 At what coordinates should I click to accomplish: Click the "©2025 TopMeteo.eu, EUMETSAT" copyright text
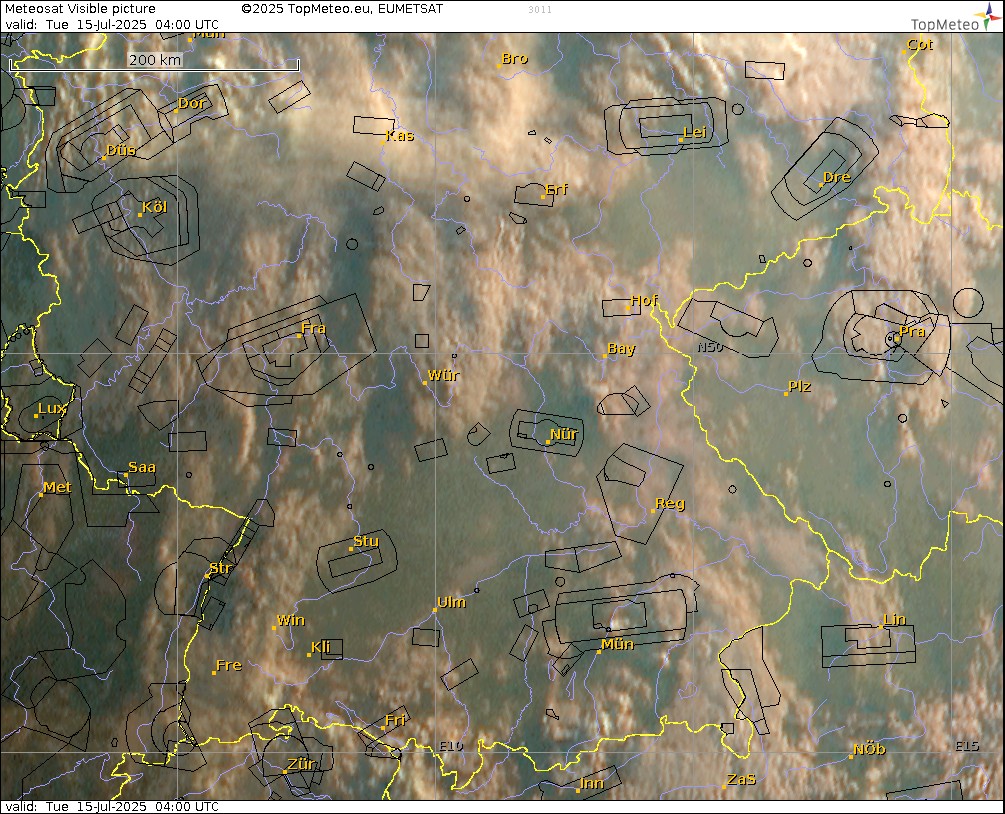342,9
